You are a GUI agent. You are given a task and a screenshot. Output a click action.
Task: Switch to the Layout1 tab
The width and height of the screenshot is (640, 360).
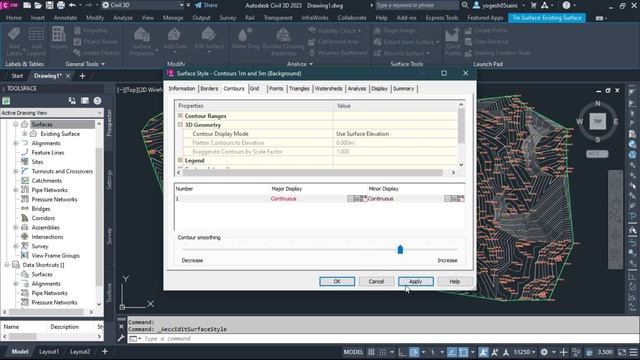click(49, 351)
